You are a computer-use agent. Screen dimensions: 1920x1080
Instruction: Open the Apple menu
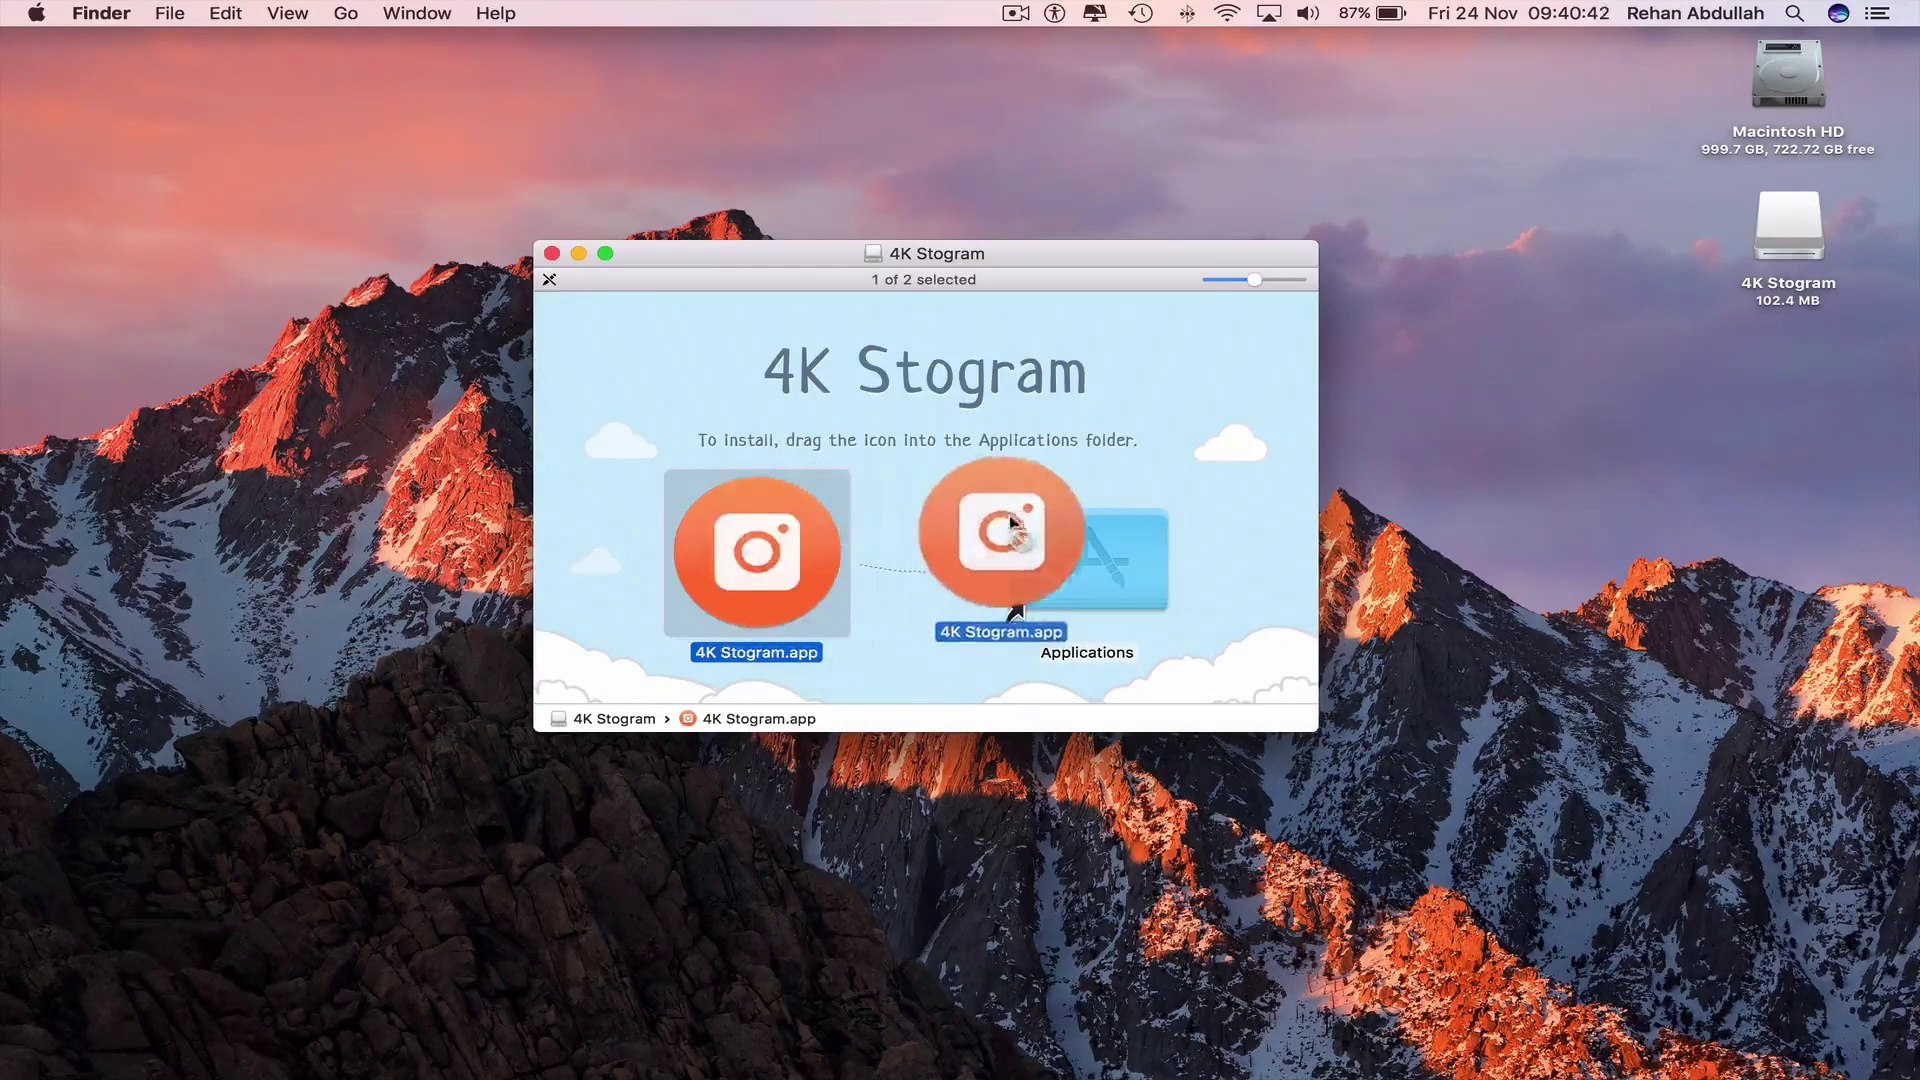coord(36,14)
